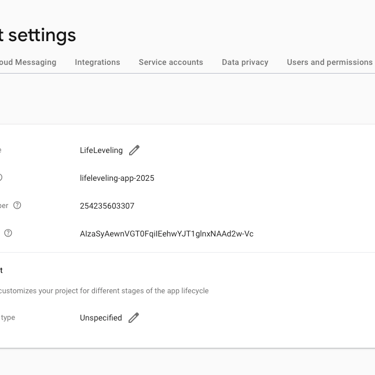Click the partially visible help icon on the project ID row
This screenshot has width=375, height=375.
1,177
